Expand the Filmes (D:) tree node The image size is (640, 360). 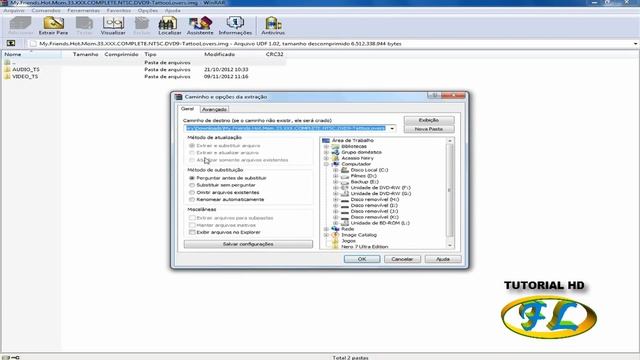pos(336,176)
